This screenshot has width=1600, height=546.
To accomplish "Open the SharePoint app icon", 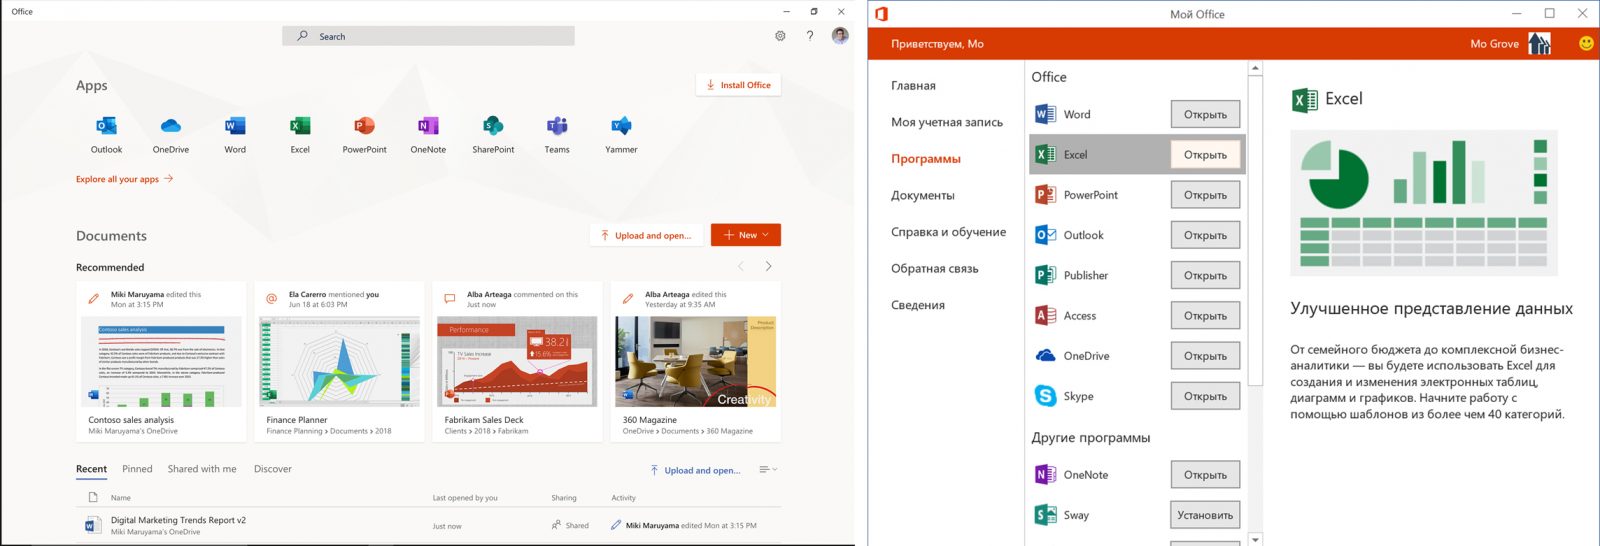I will point(493,127).
